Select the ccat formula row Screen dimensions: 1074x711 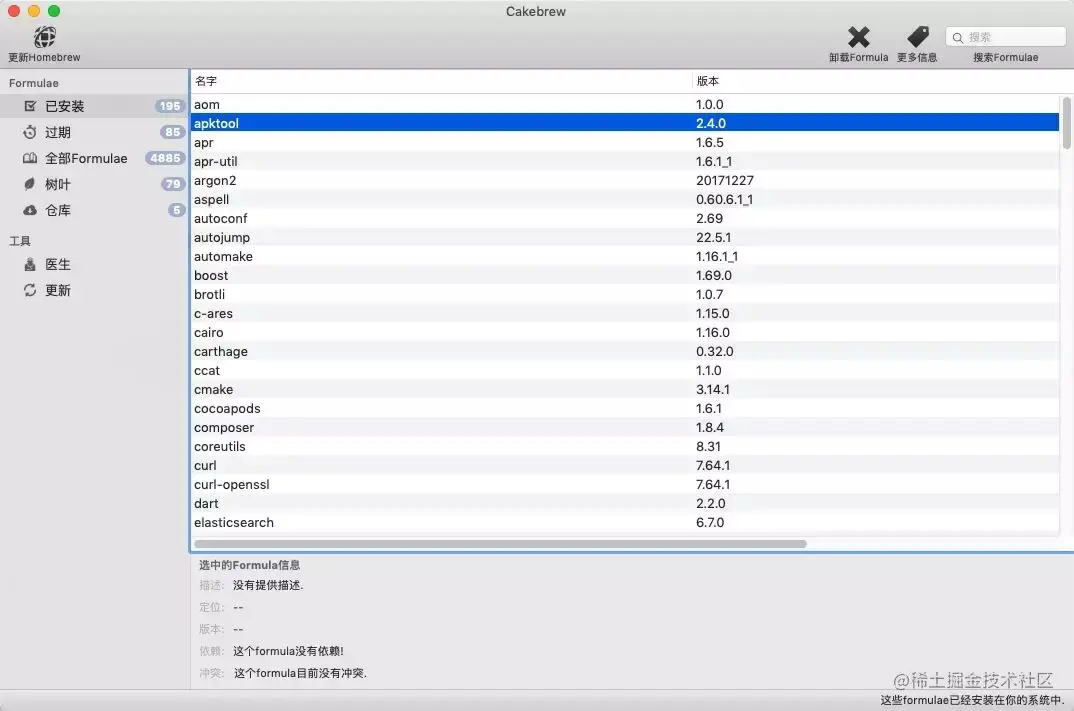[625, 371]
